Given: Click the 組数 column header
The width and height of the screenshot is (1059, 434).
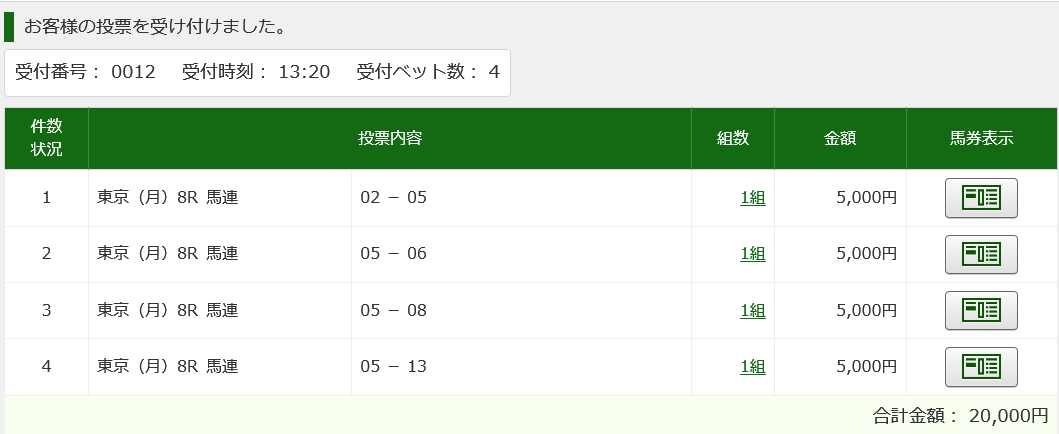Looking at the screenshot, I should pos(732,138).
